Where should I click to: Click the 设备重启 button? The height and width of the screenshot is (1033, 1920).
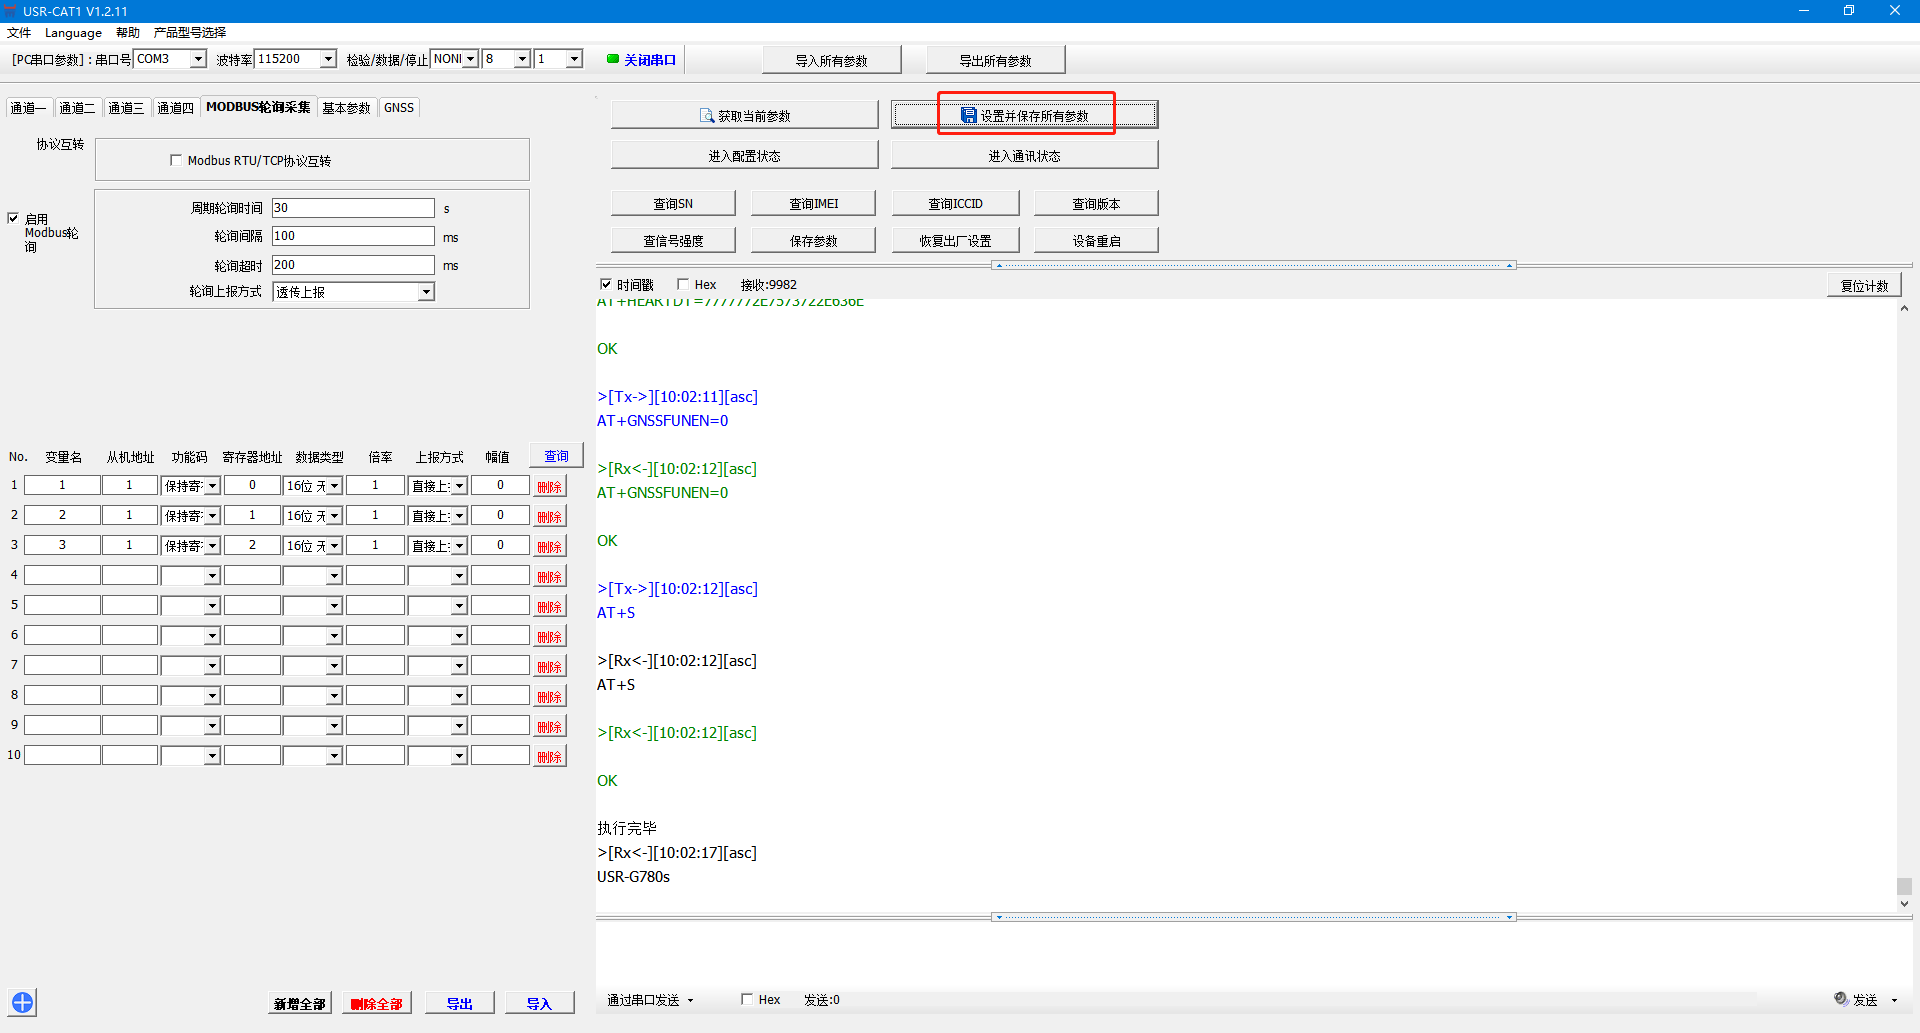pyautogui.click(x=1096, y=241)
